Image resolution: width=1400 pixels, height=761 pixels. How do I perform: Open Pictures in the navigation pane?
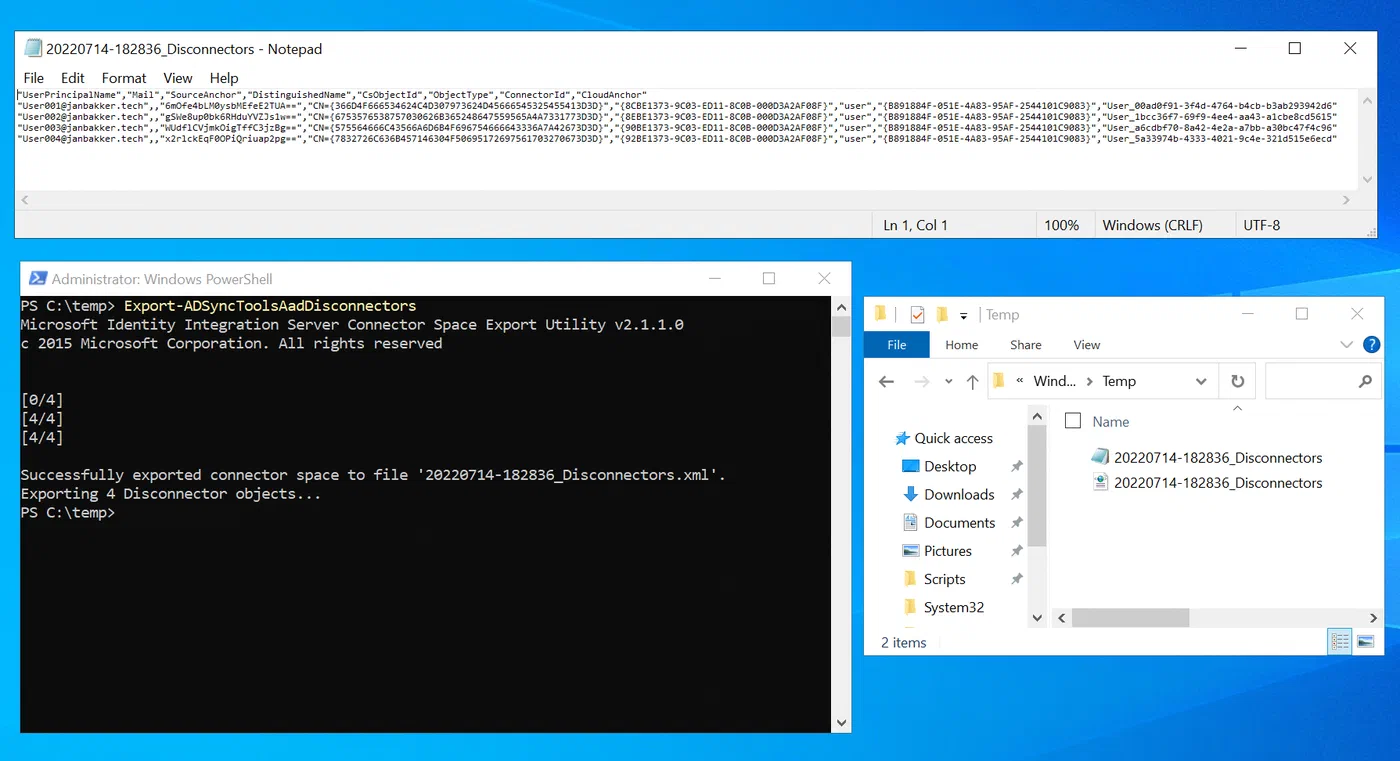tap(937, 550)
